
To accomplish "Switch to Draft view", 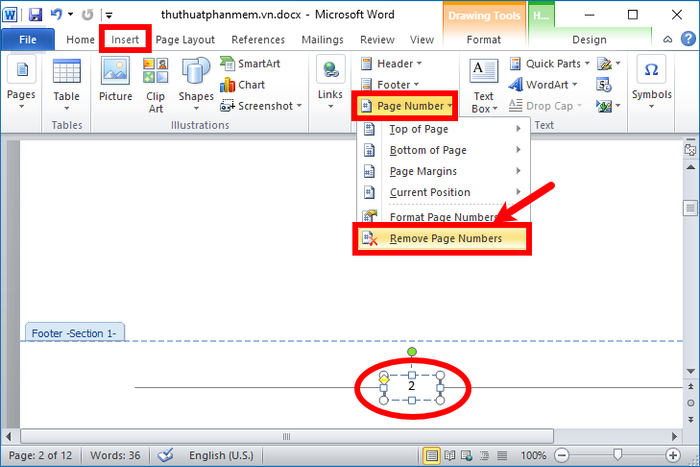I will (502, 455).
